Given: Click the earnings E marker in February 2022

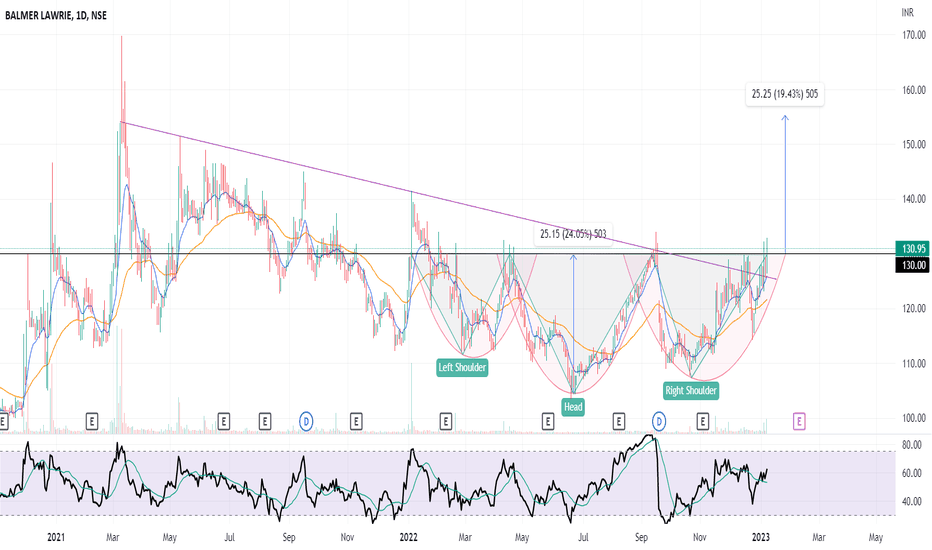Looking at the screenshot, I should (446, 422).
